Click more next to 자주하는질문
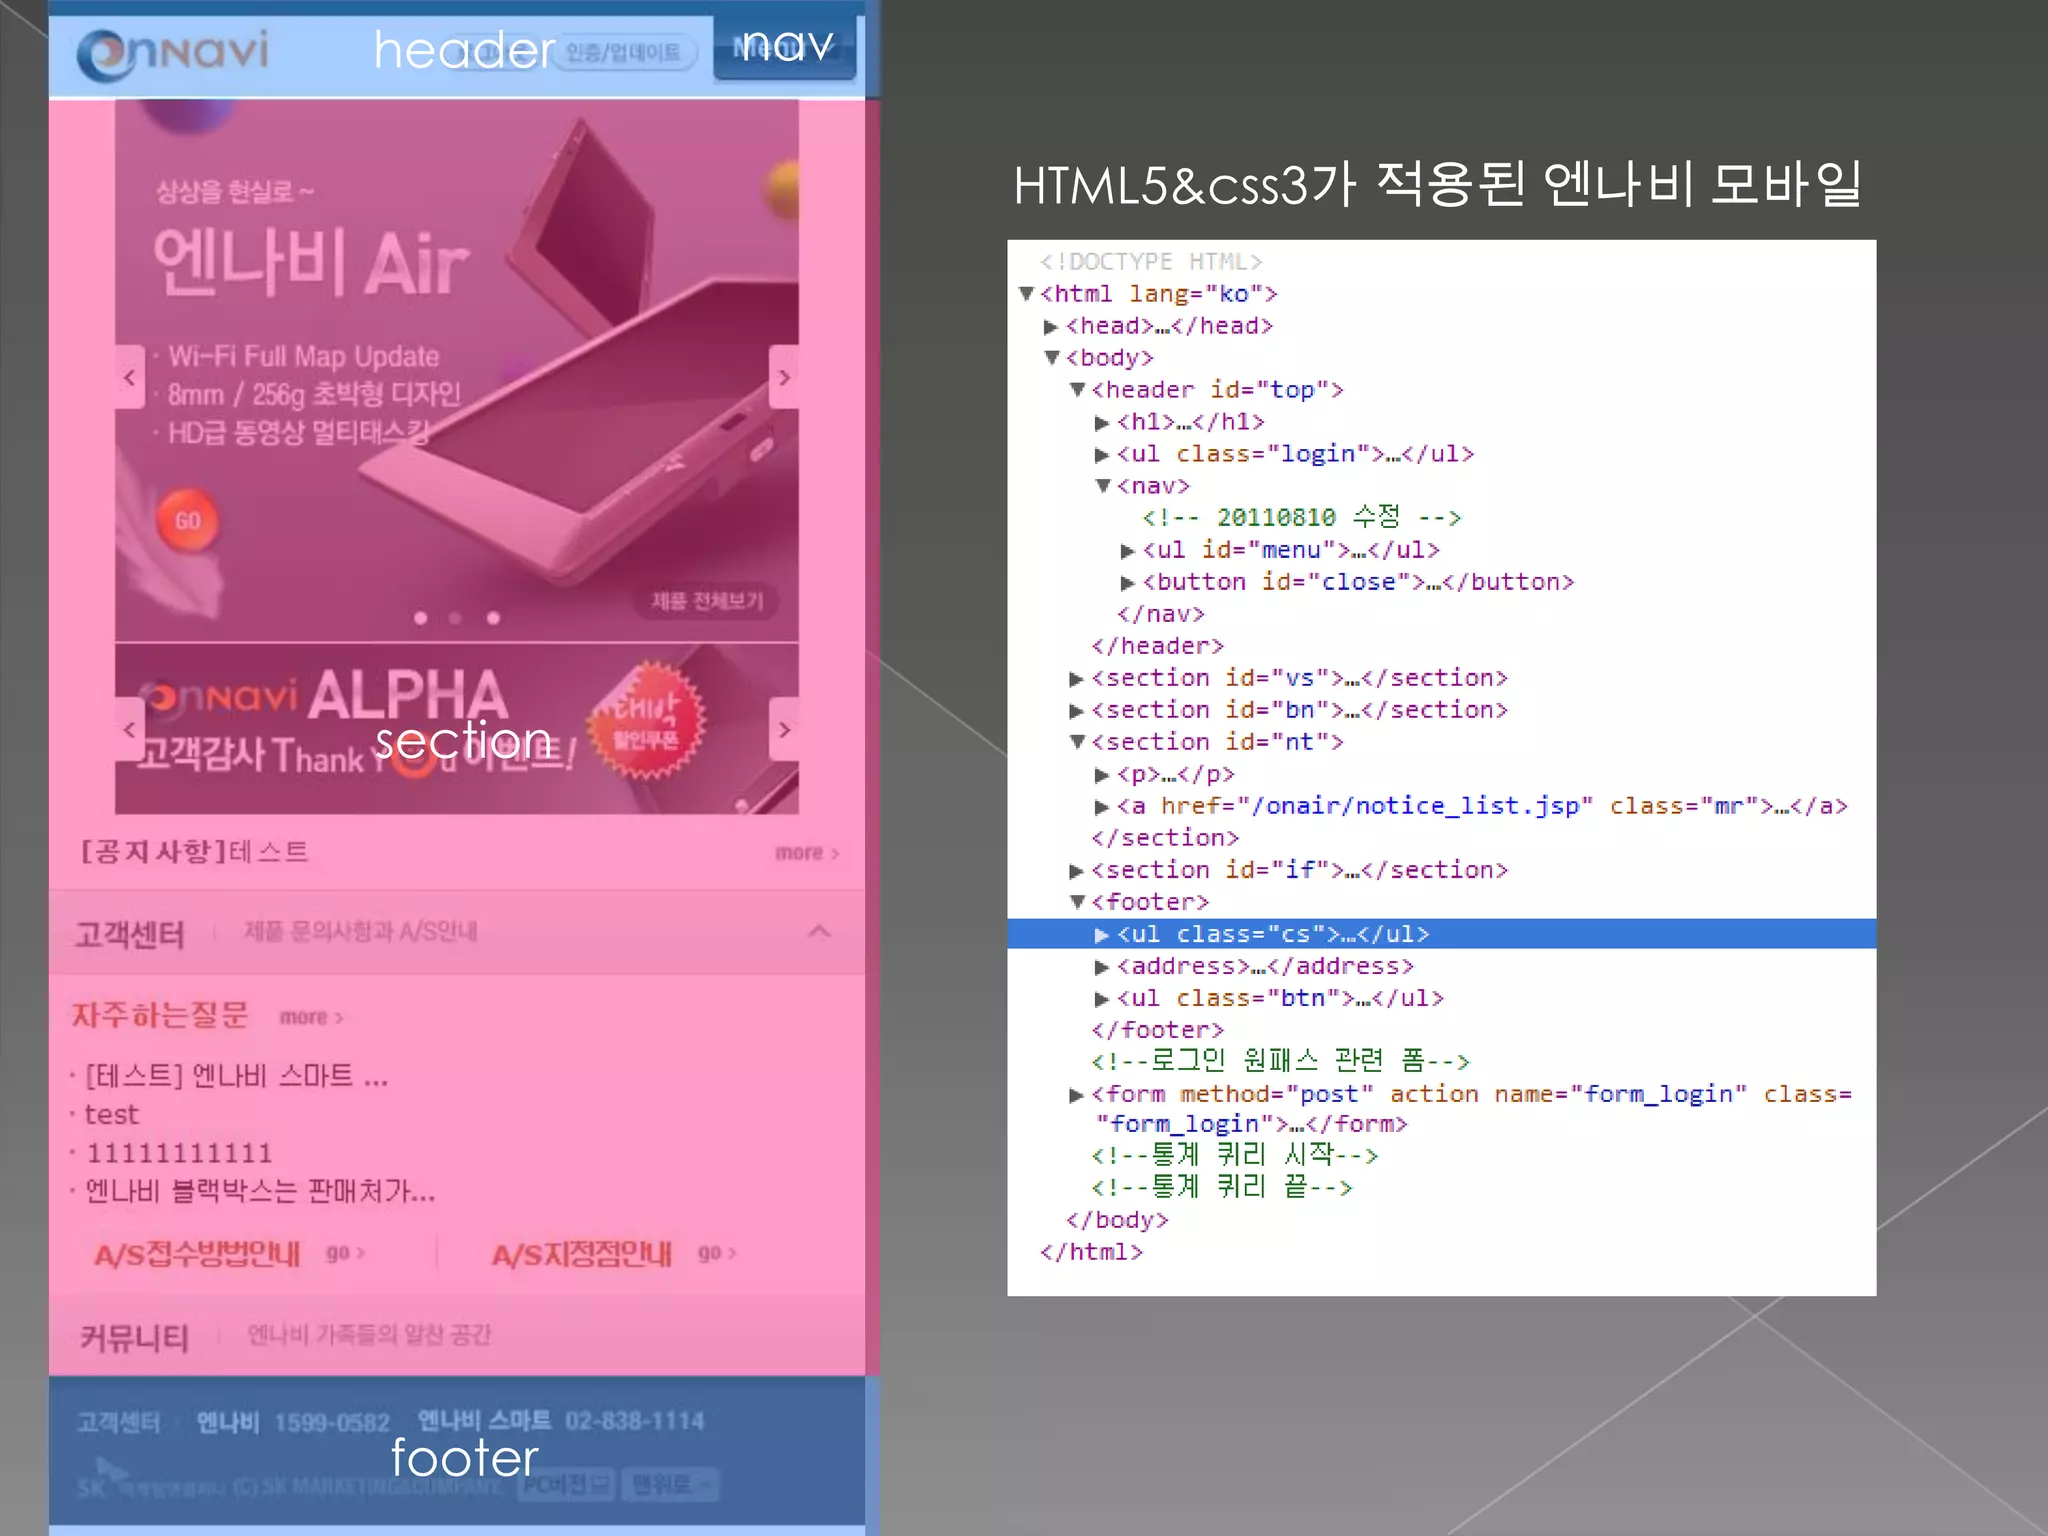Viewport: 2048px width, 1536px height. (311, 1017)
